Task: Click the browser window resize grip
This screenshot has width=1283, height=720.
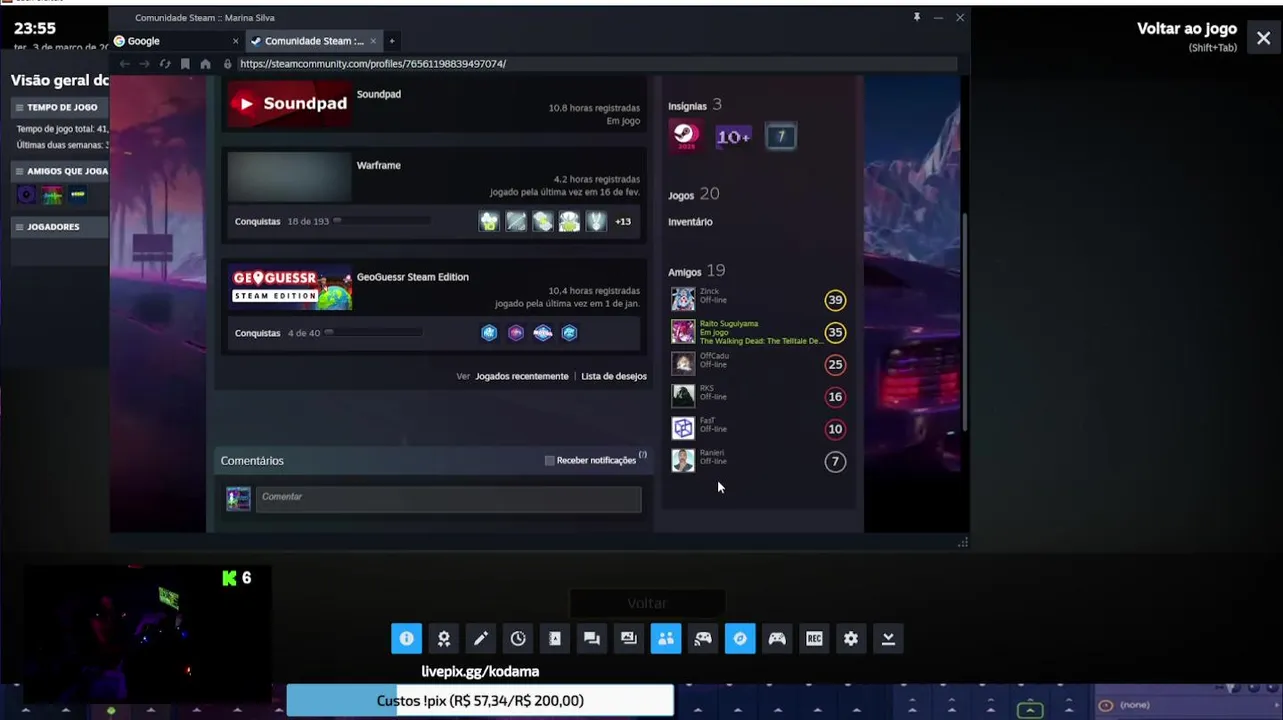Action: pyautogui.click(x=963, y=543)
